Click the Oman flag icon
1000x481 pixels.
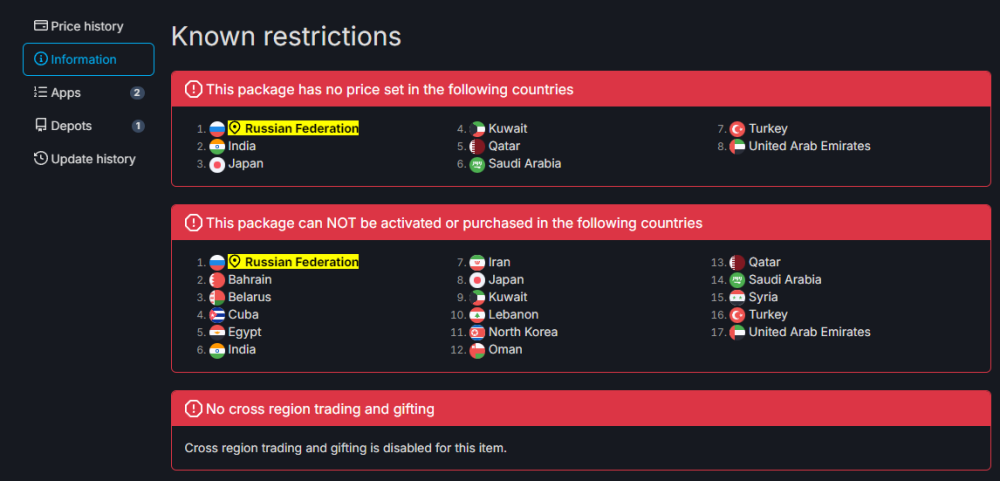coord(477,350)
